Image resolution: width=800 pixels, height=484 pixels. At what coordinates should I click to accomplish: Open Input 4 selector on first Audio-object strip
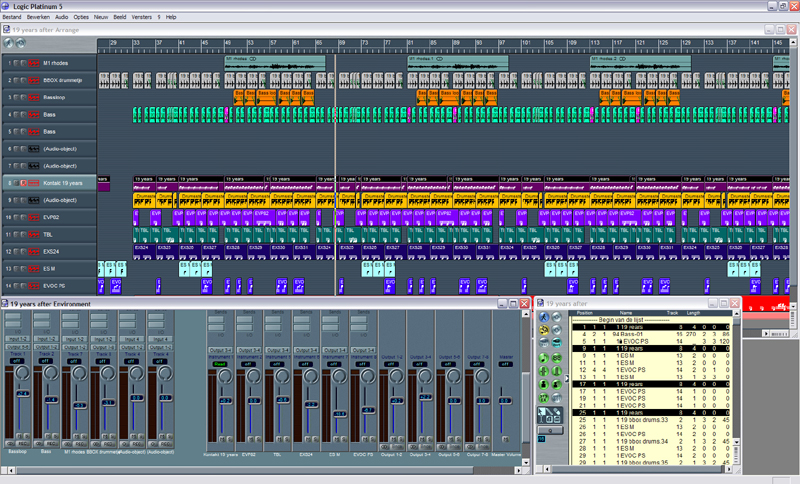tap(132, 339)
